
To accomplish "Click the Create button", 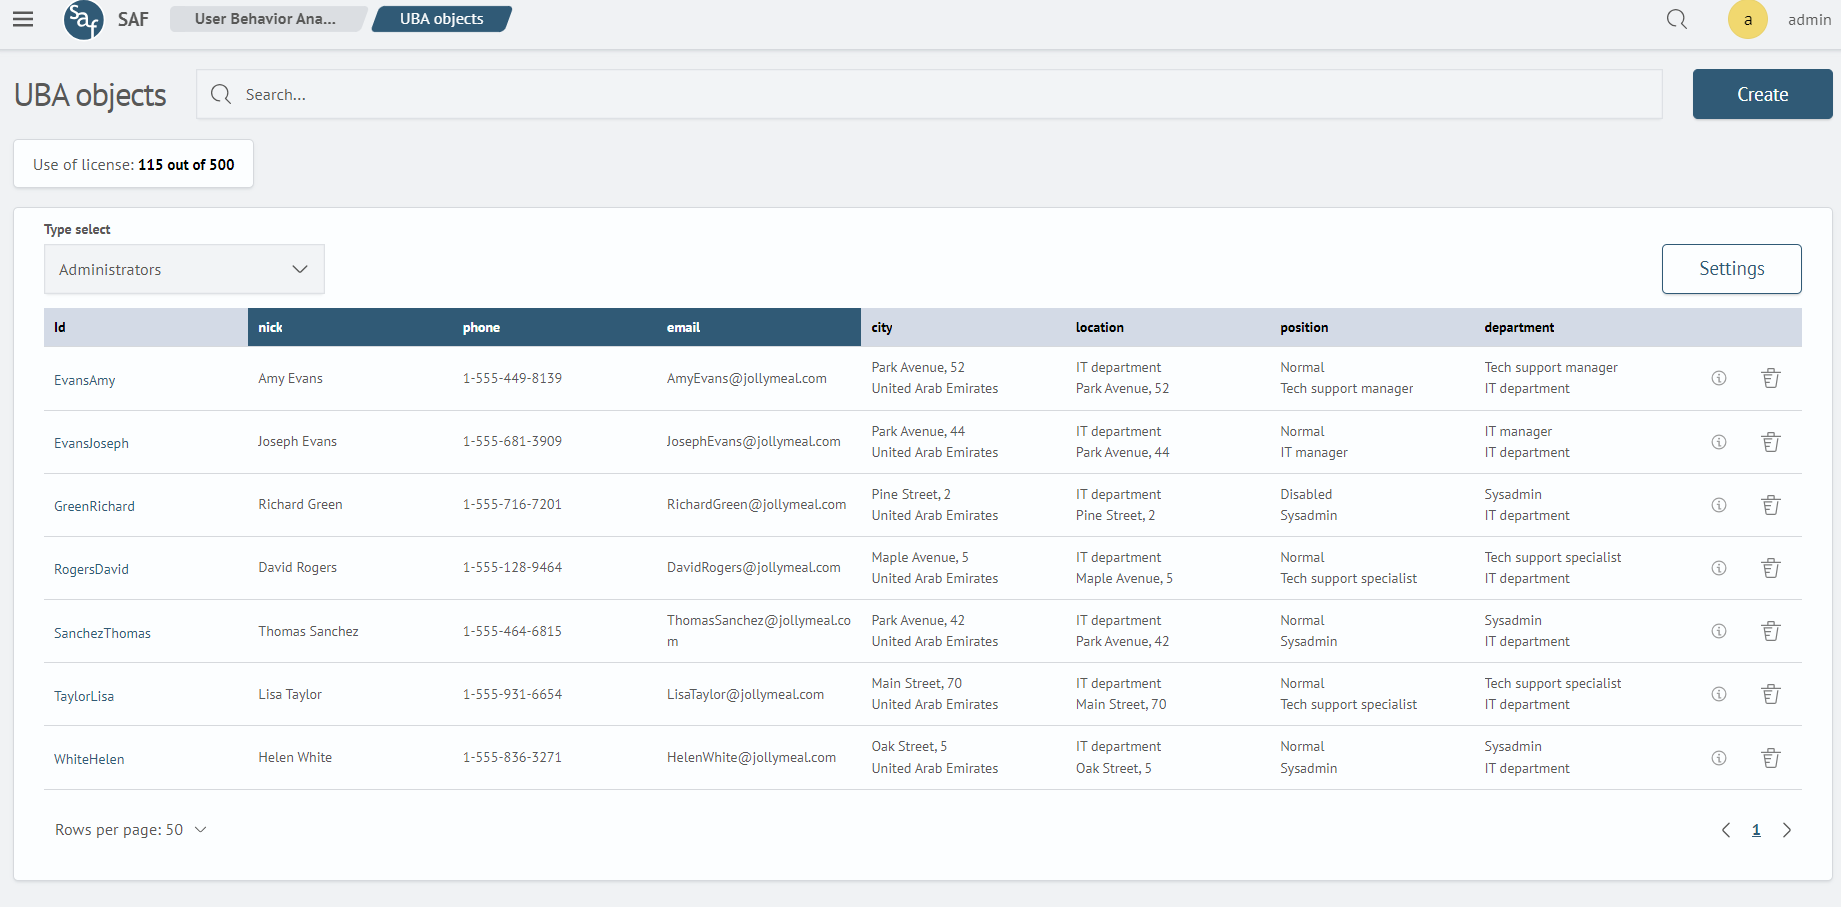I will click(x=1762, y=94).
